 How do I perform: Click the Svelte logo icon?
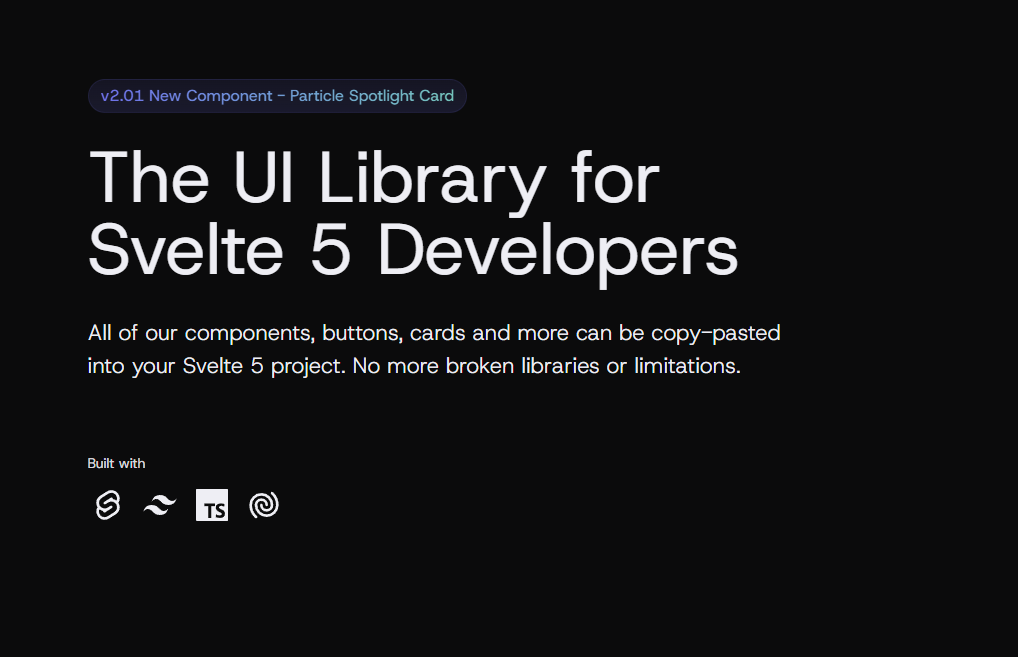(108, 505)
